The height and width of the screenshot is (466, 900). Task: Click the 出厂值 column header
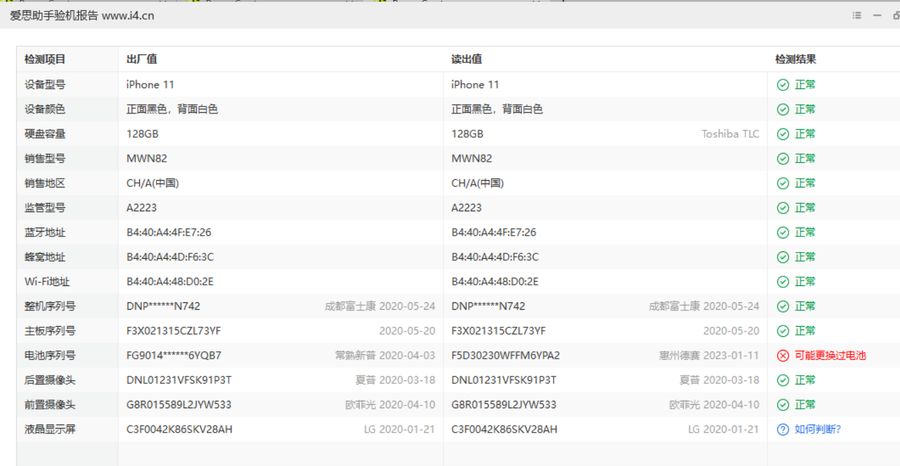[x=142, y=59]
